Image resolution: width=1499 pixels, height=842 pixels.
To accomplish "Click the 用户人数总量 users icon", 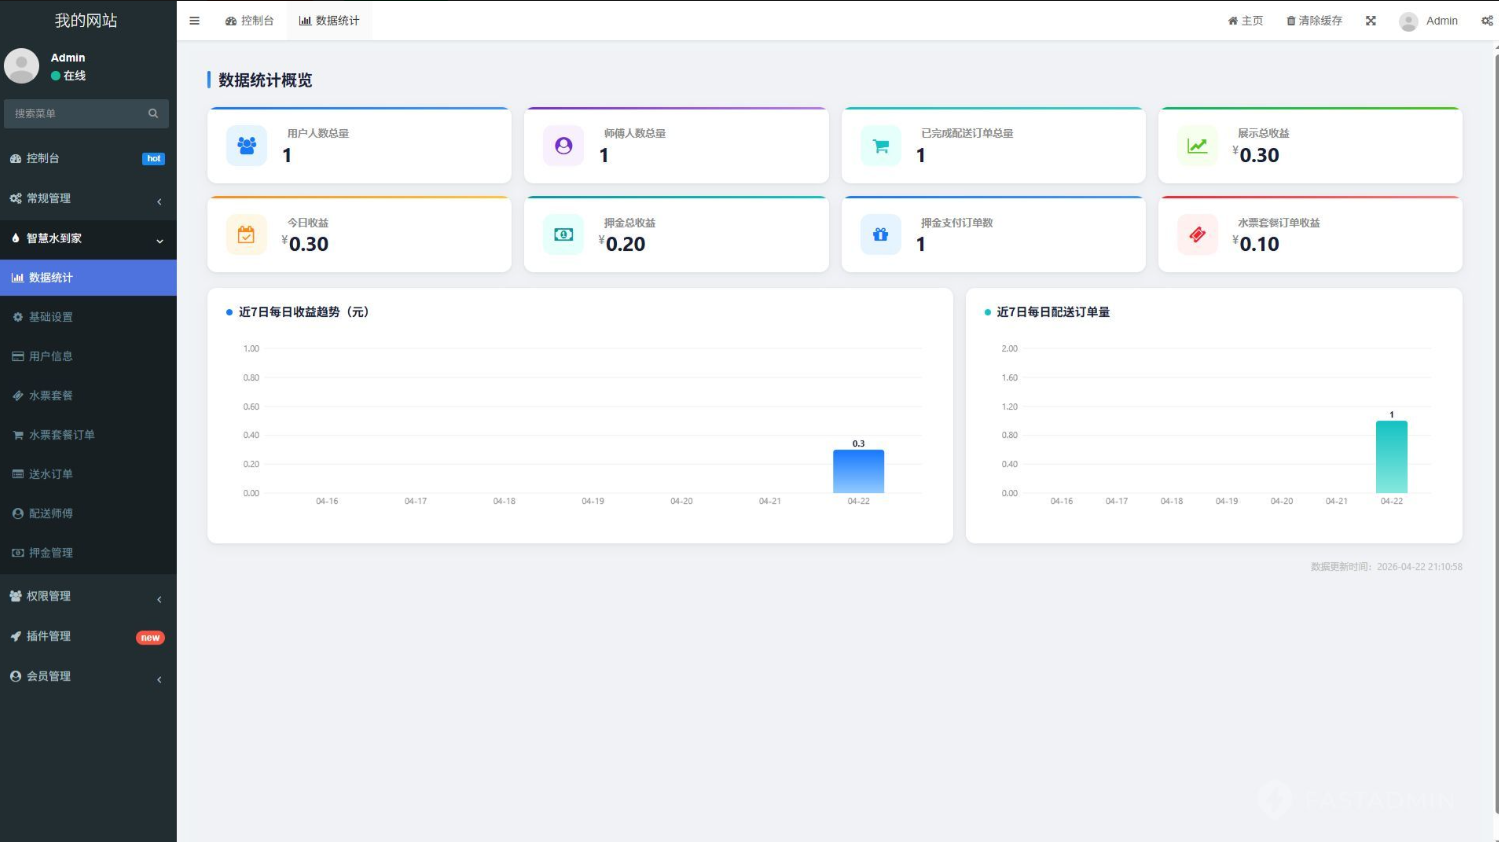I will [x=246, y=145].
